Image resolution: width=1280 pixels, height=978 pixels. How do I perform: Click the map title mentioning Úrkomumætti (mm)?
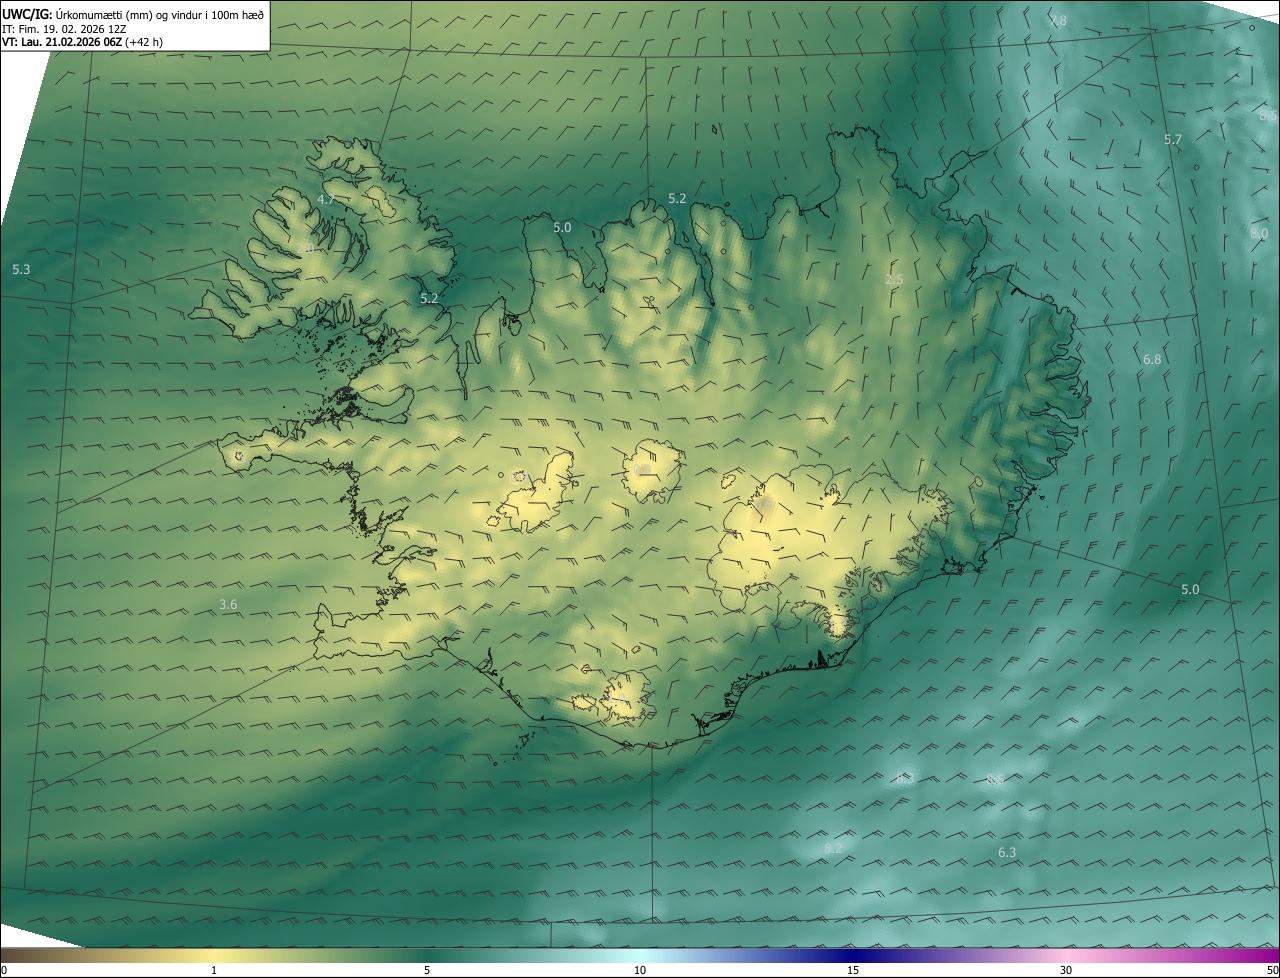(133, 14)
